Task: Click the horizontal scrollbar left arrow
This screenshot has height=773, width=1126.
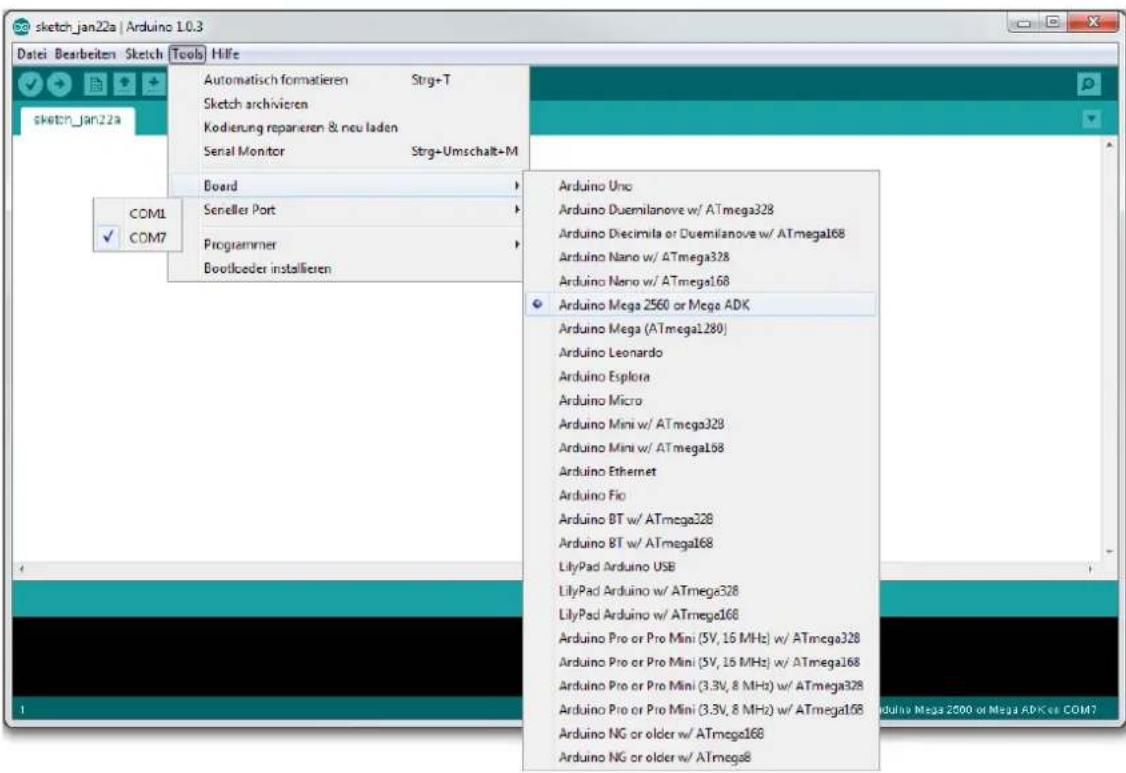Action: (x=22, y=569)
